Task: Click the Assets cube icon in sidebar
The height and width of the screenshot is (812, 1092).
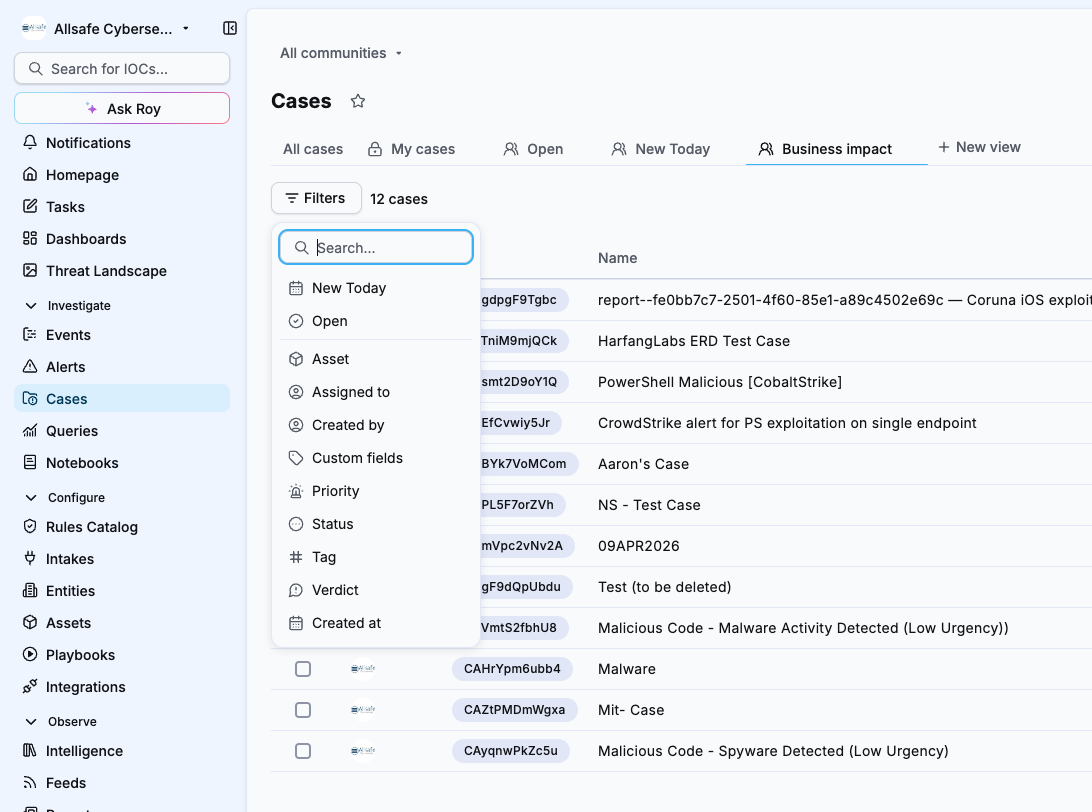Action: (30, 623)
